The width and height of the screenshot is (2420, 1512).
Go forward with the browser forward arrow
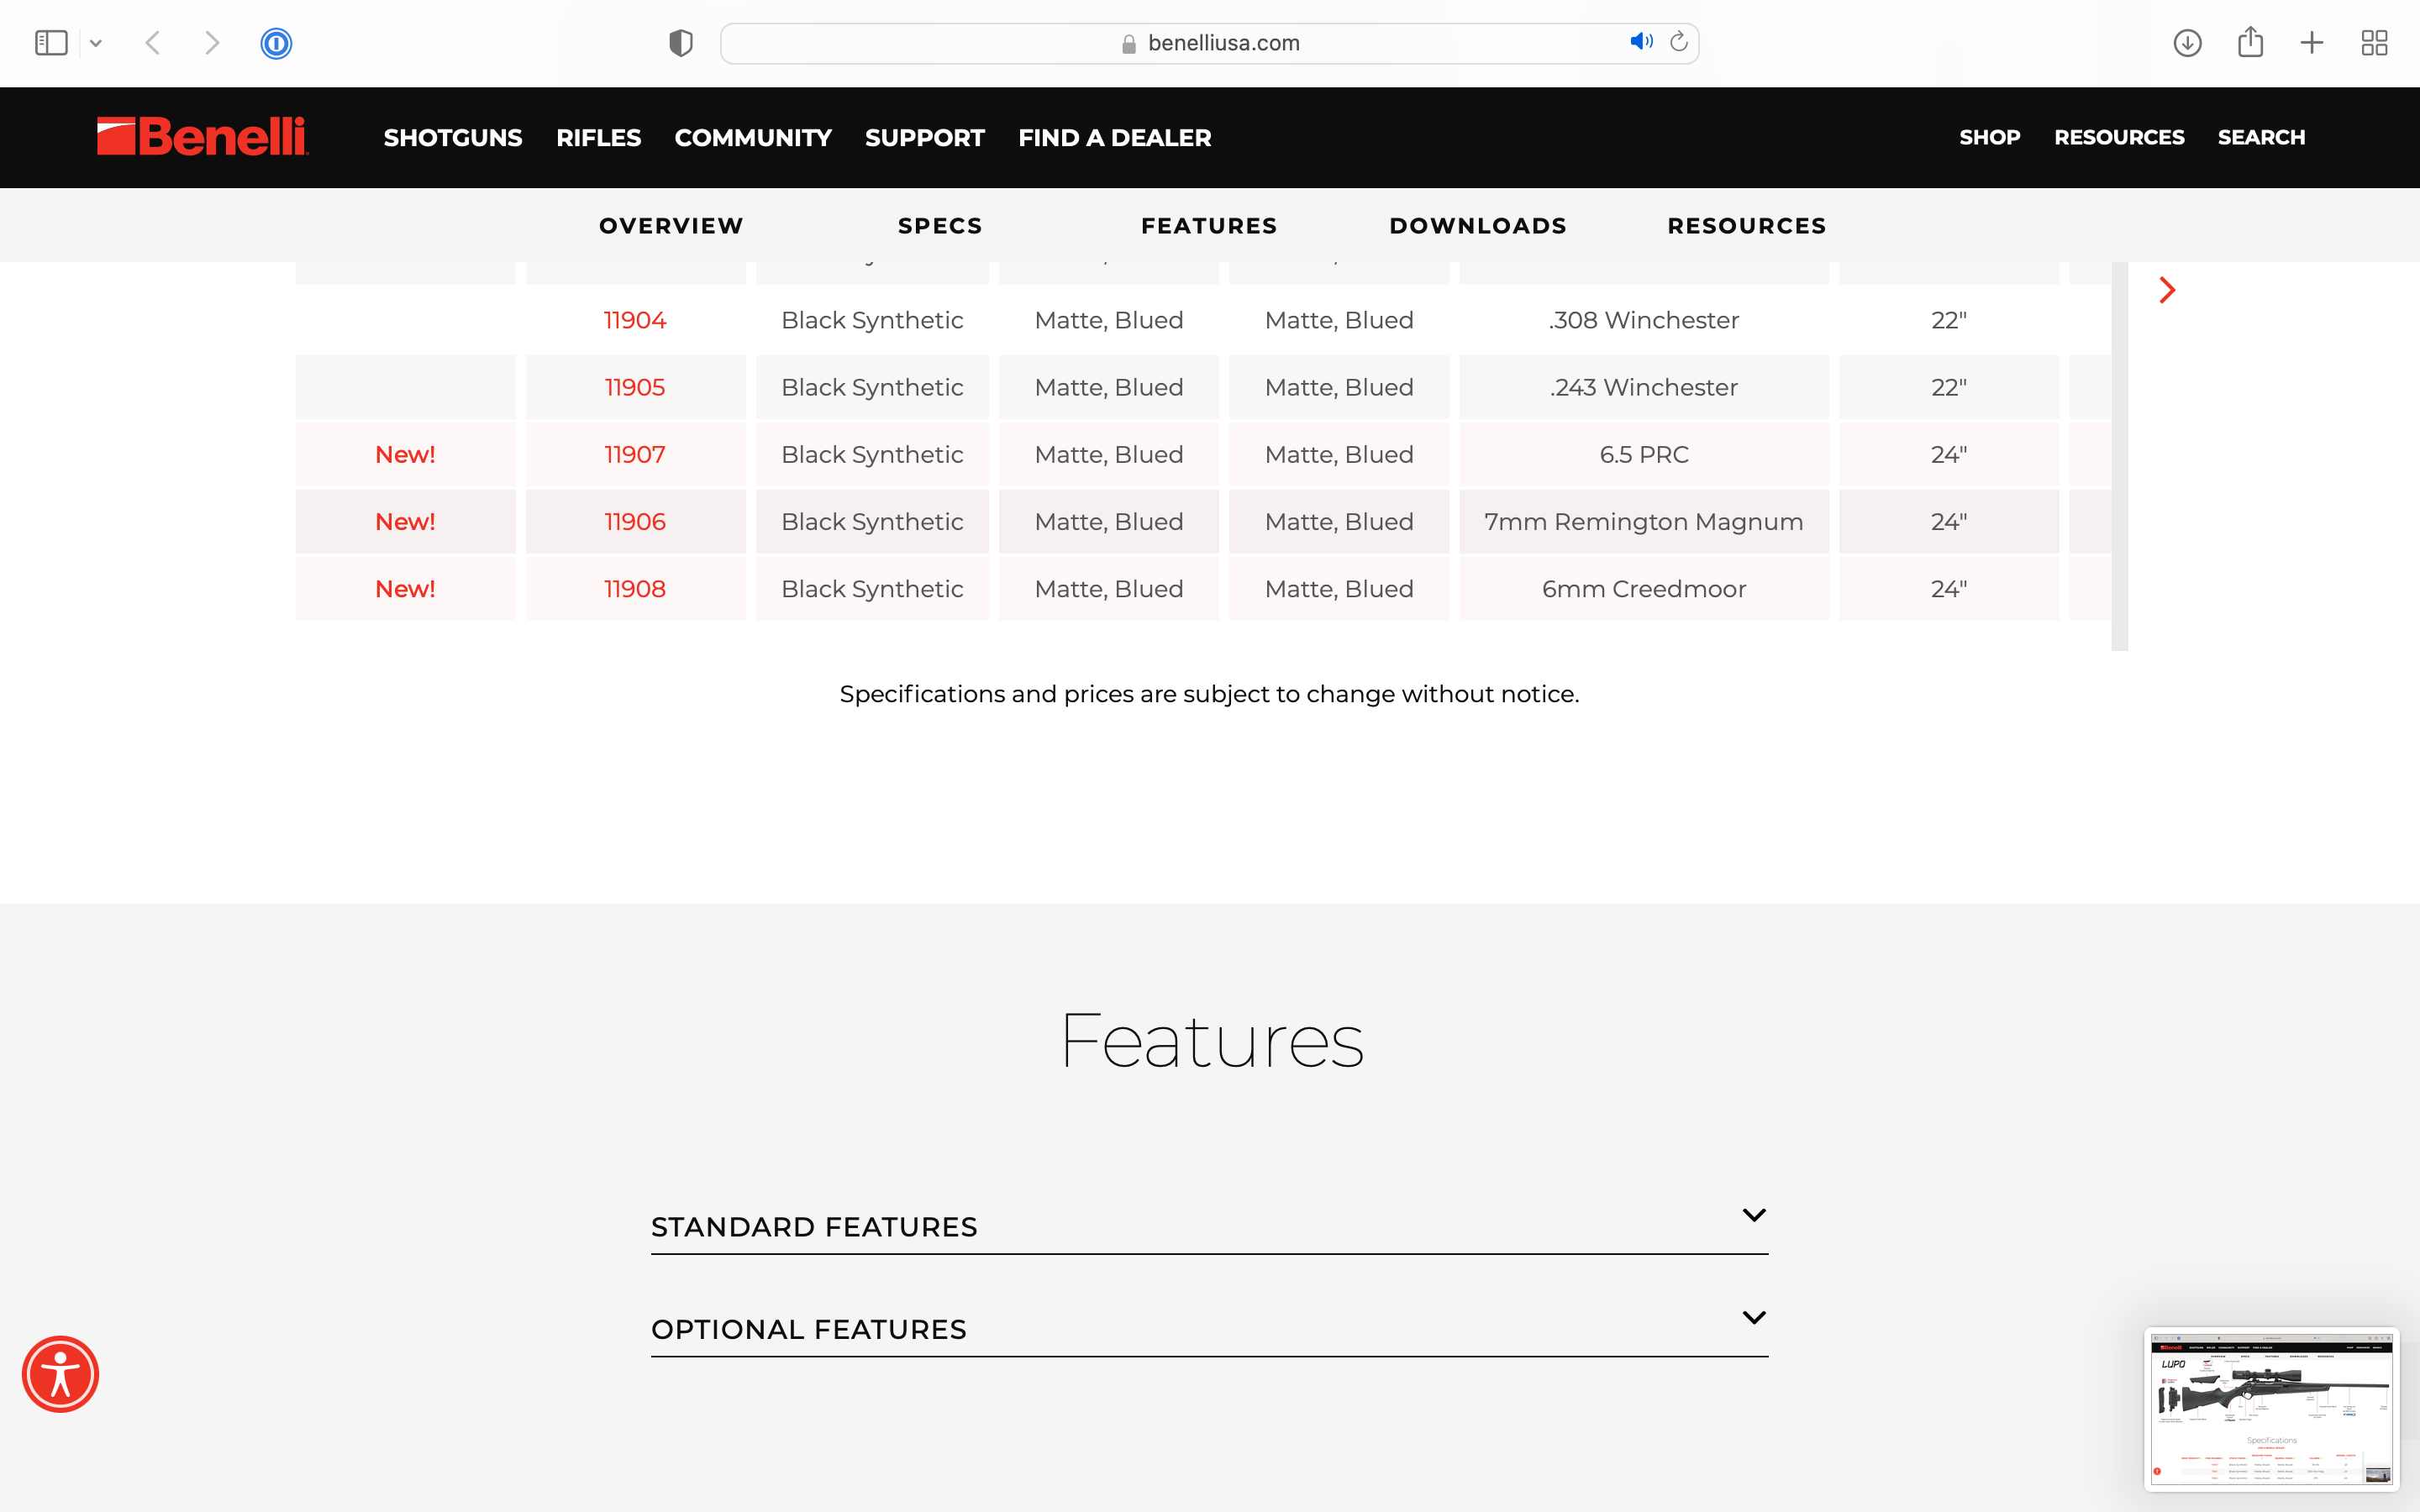click(212, 43)
